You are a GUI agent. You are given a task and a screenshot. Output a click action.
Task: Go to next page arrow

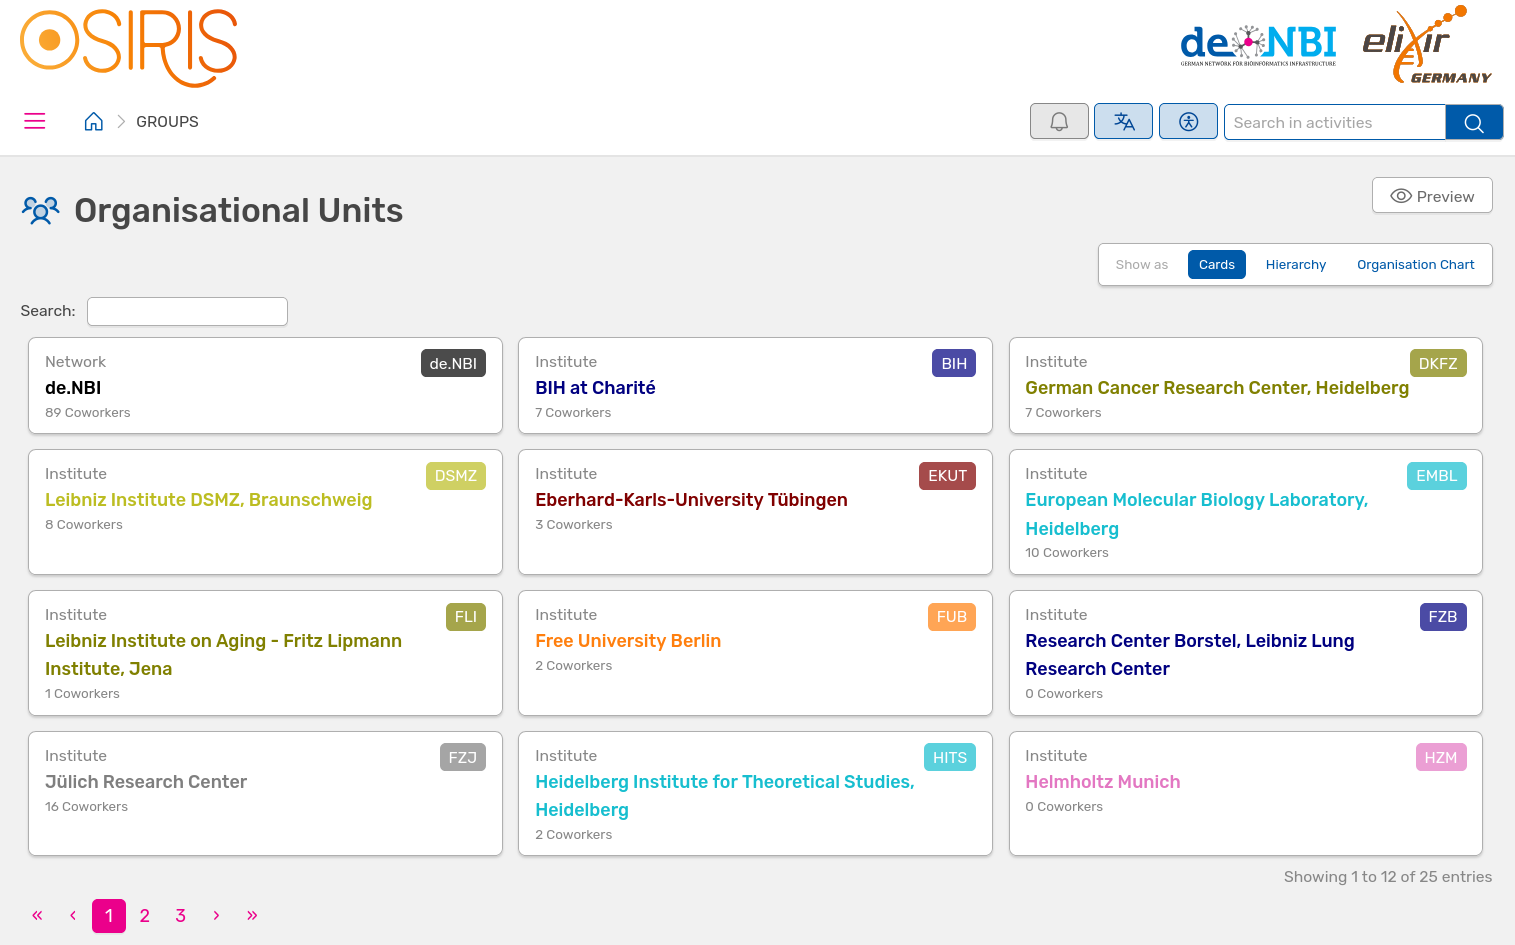click(216, 916)
